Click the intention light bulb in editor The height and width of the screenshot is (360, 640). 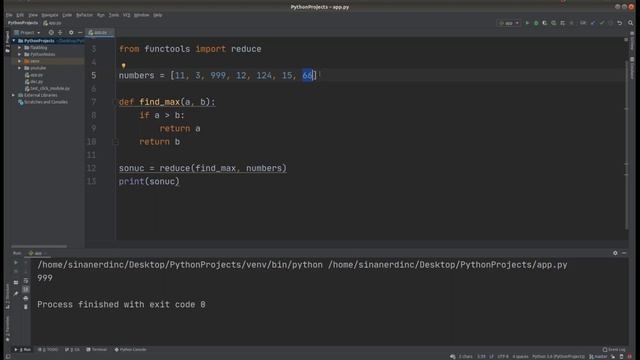click(x=124, y=65)
